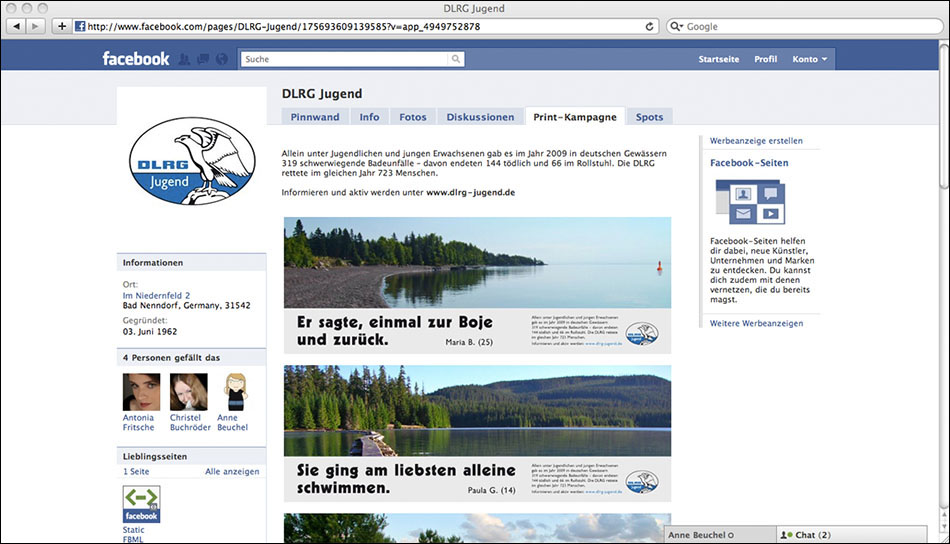Click the 4 Personen gefällt das heading
Screen dimensions: 950x544
pyautogui.click(x=171, y=357)
